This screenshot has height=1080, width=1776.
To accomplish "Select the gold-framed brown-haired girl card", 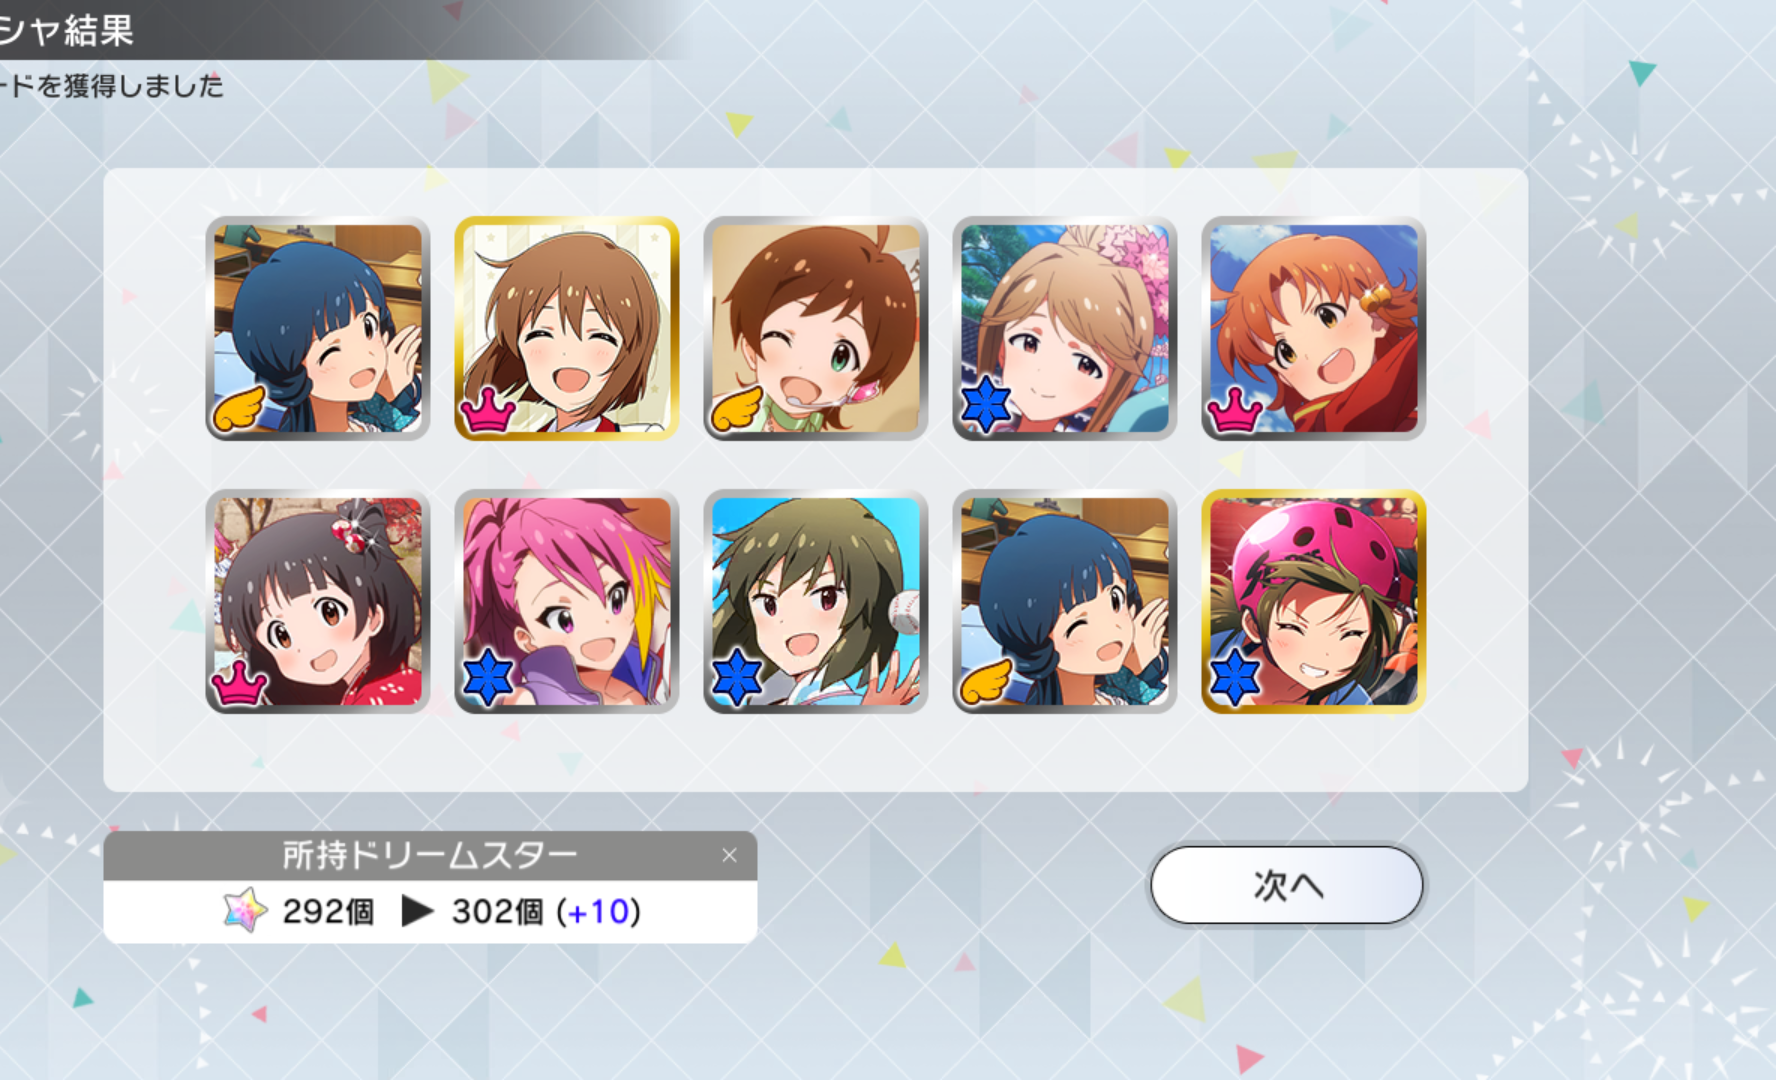I will click(567, 328).
